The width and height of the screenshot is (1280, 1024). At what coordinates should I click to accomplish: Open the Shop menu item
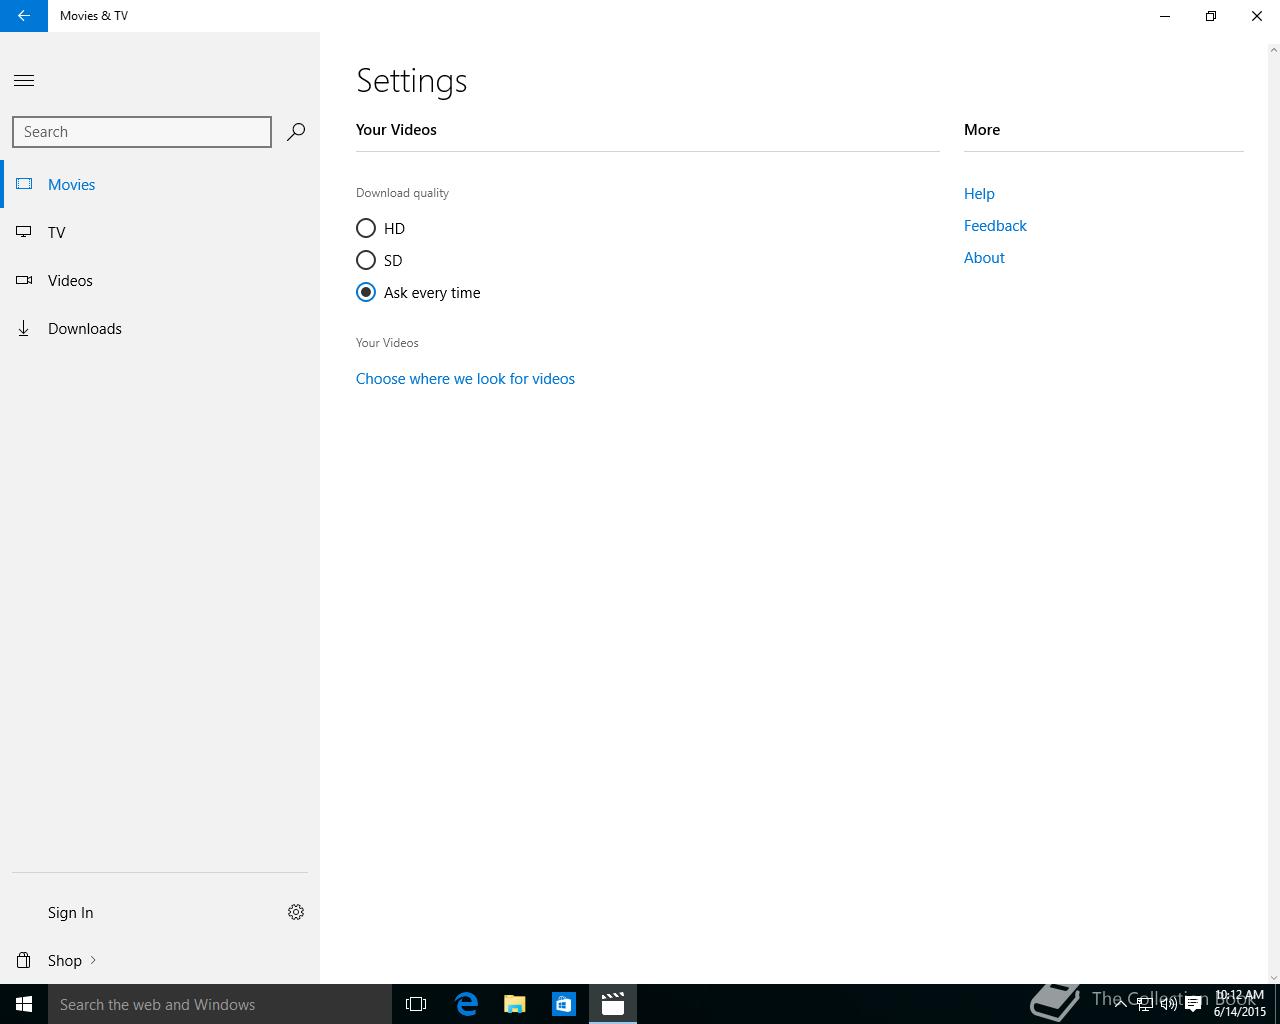pyautogui.click(x=160, y=960)
